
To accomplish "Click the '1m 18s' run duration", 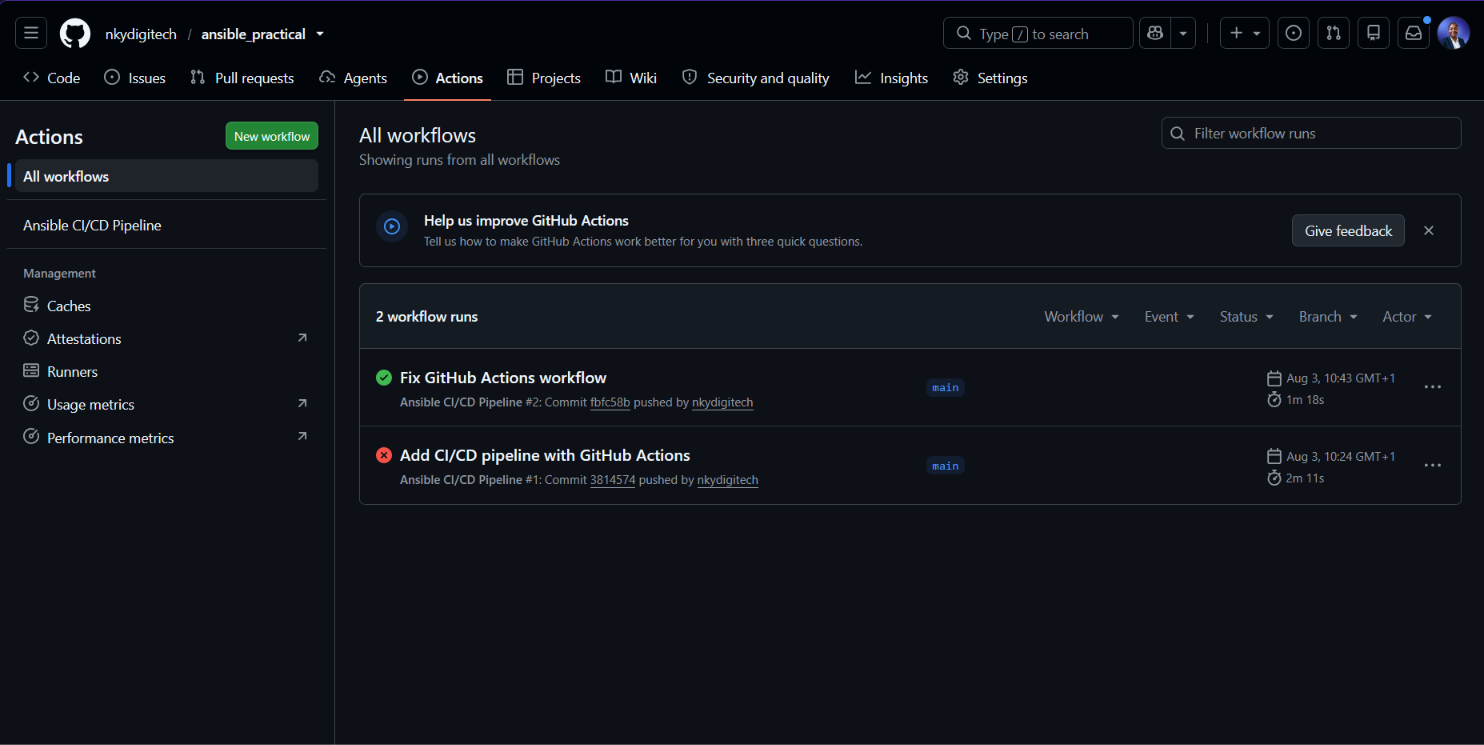I will [1305, 400].
